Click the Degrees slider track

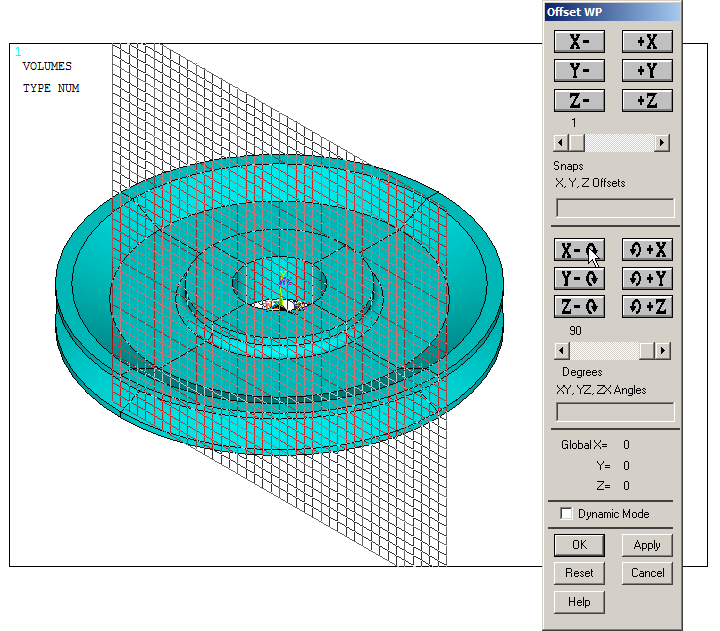pyautogui.click(x=604, y=351)
